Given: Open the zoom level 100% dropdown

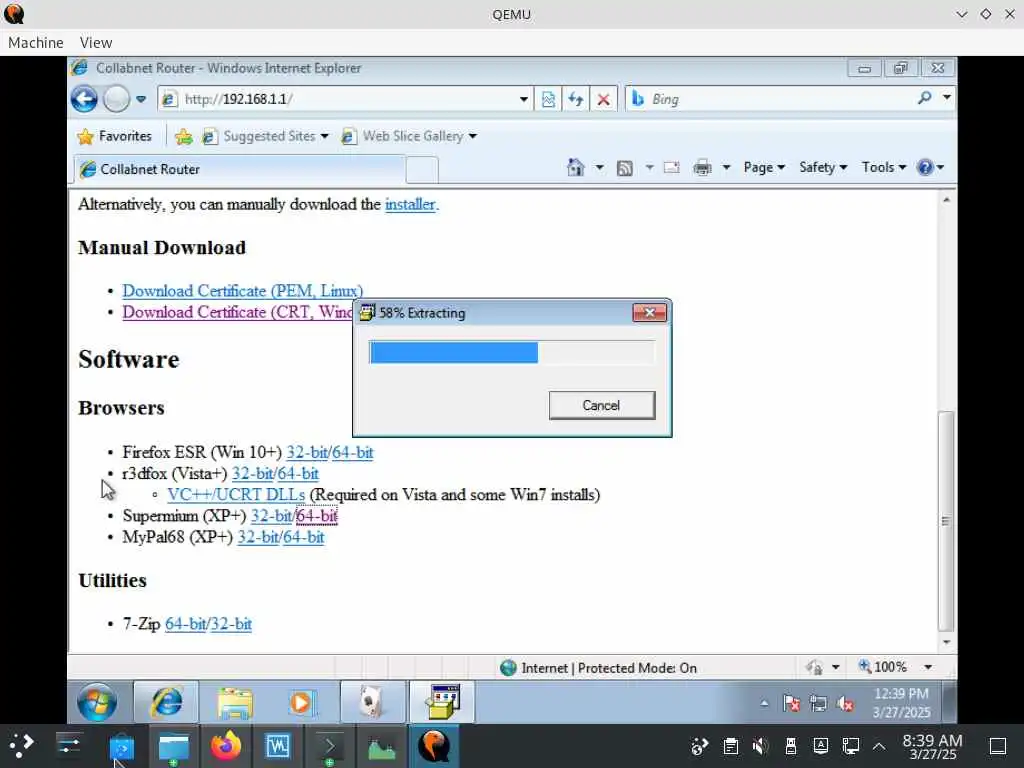Looking at the screenshot, I should pos(927,667).
